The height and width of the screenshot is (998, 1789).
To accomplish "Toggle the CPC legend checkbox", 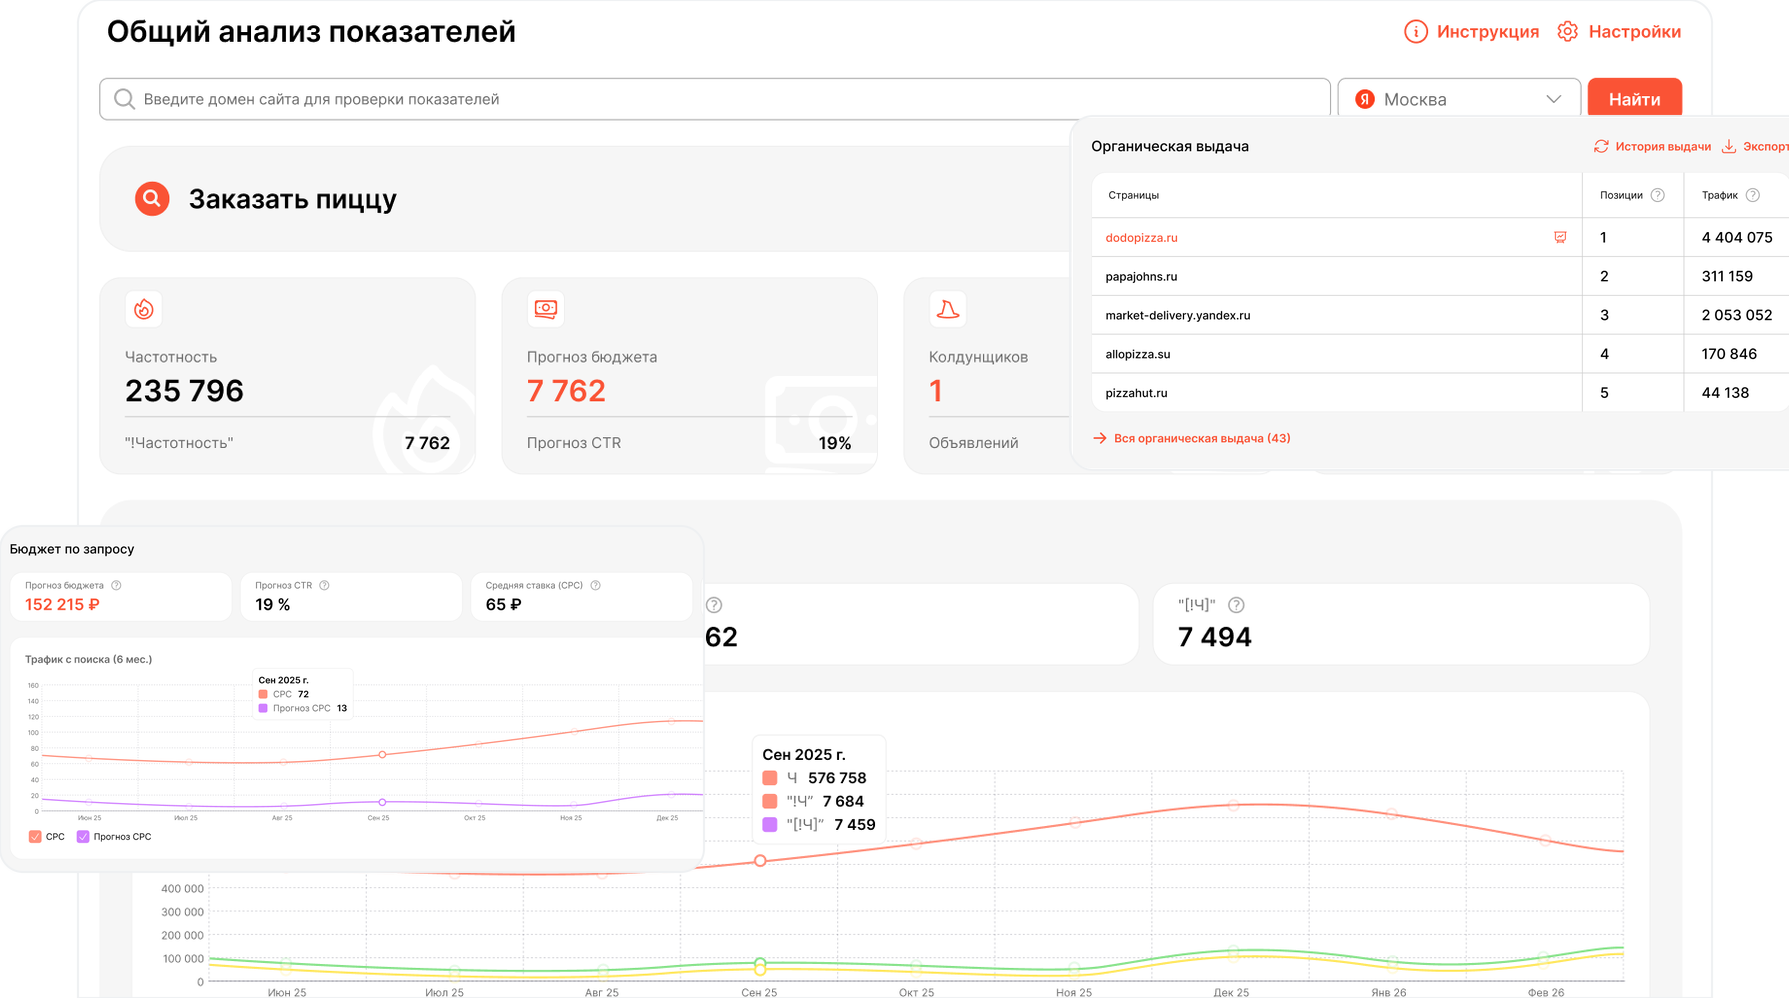I will pos(35,837).
